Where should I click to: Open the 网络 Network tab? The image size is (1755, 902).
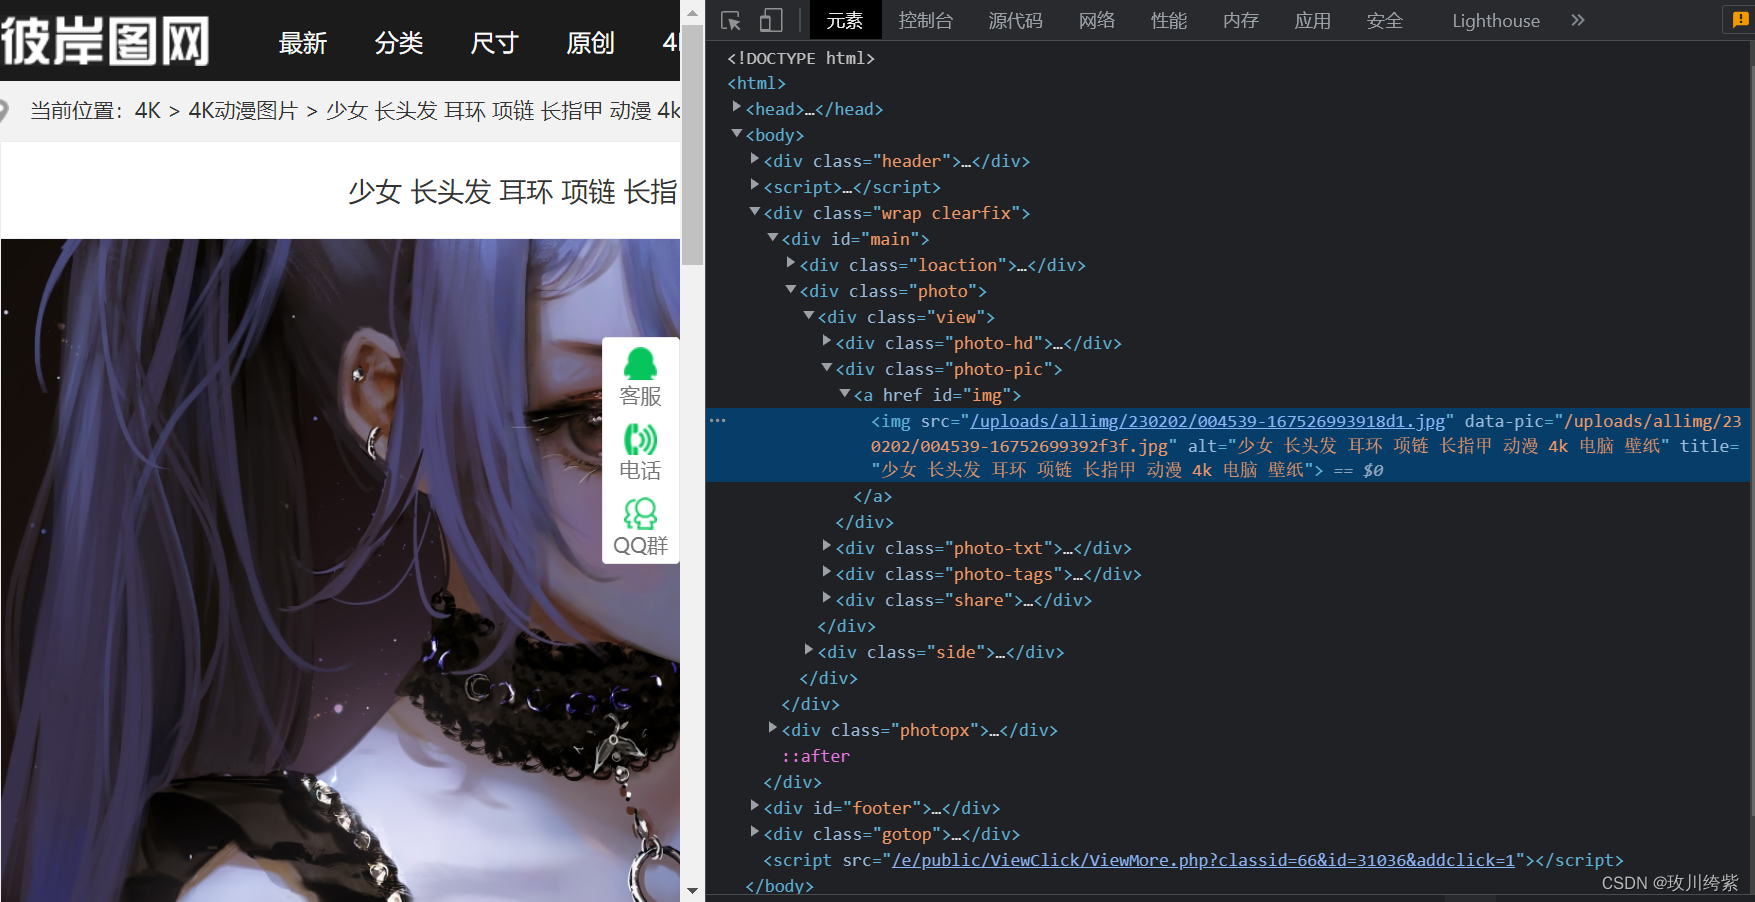click(1097, 20)
